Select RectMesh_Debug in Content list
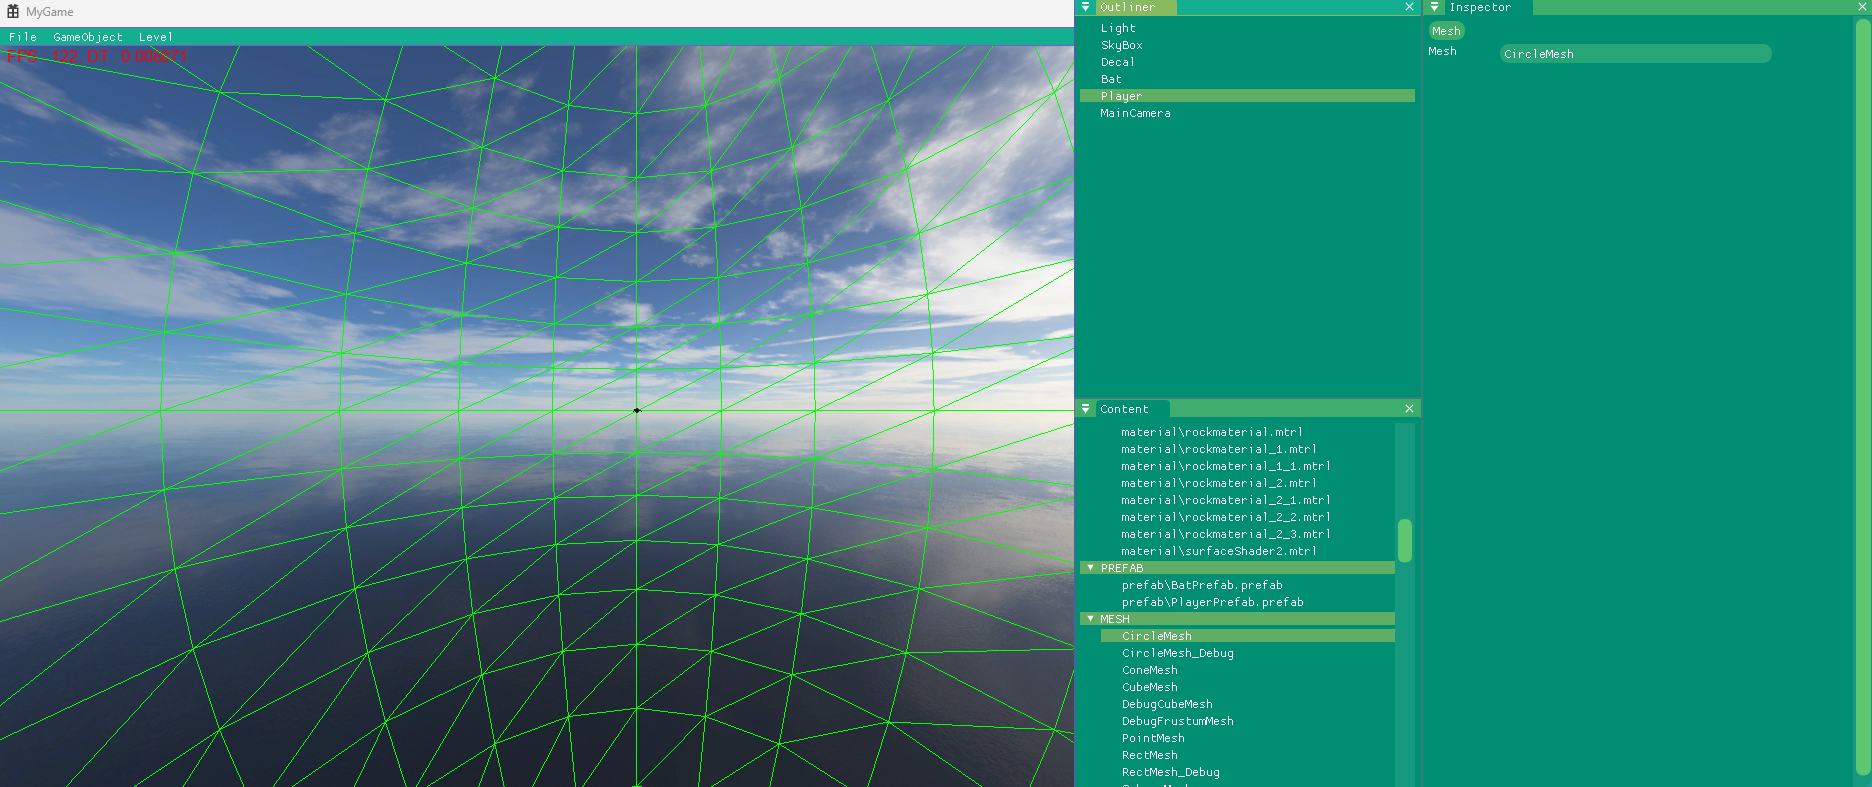 (x=1170, y=772)
